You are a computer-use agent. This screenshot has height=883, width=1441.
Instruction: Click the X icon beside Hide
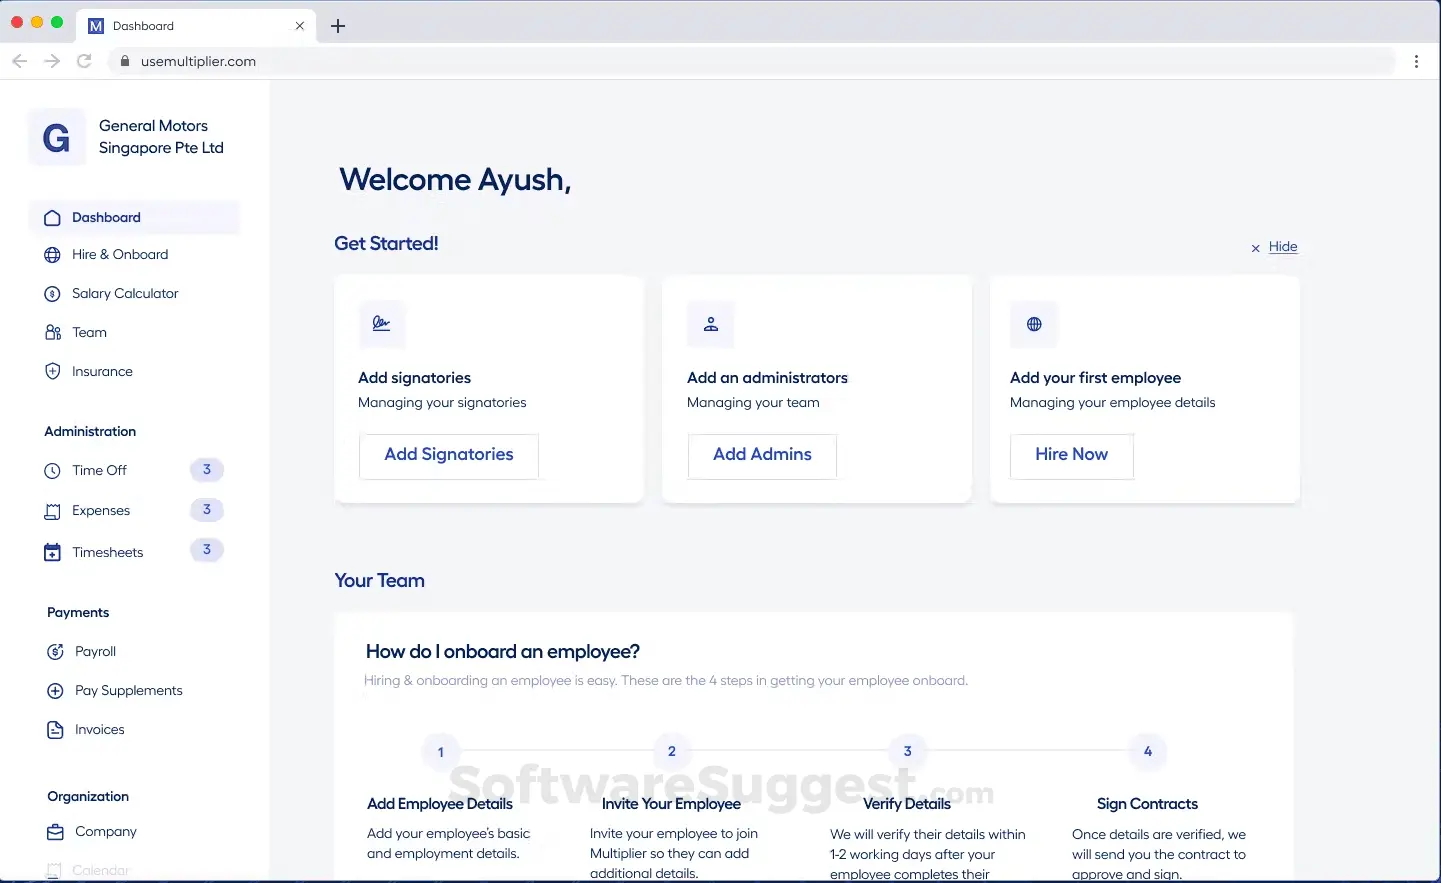[1256, 248]
